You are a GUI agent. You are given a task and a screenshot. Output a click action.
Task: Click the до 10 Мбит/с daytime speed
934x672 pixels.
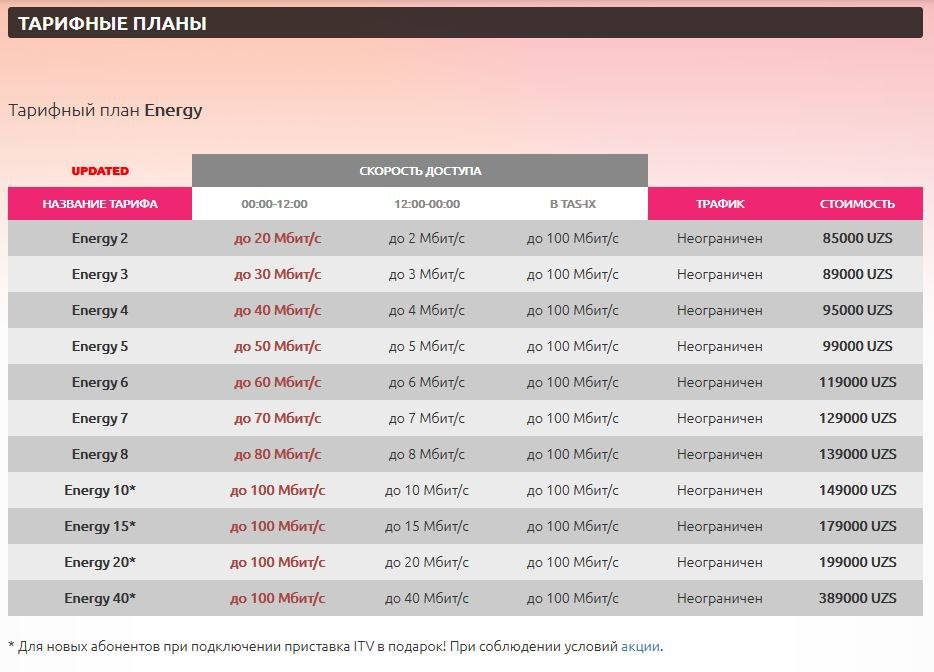[426, 490]
